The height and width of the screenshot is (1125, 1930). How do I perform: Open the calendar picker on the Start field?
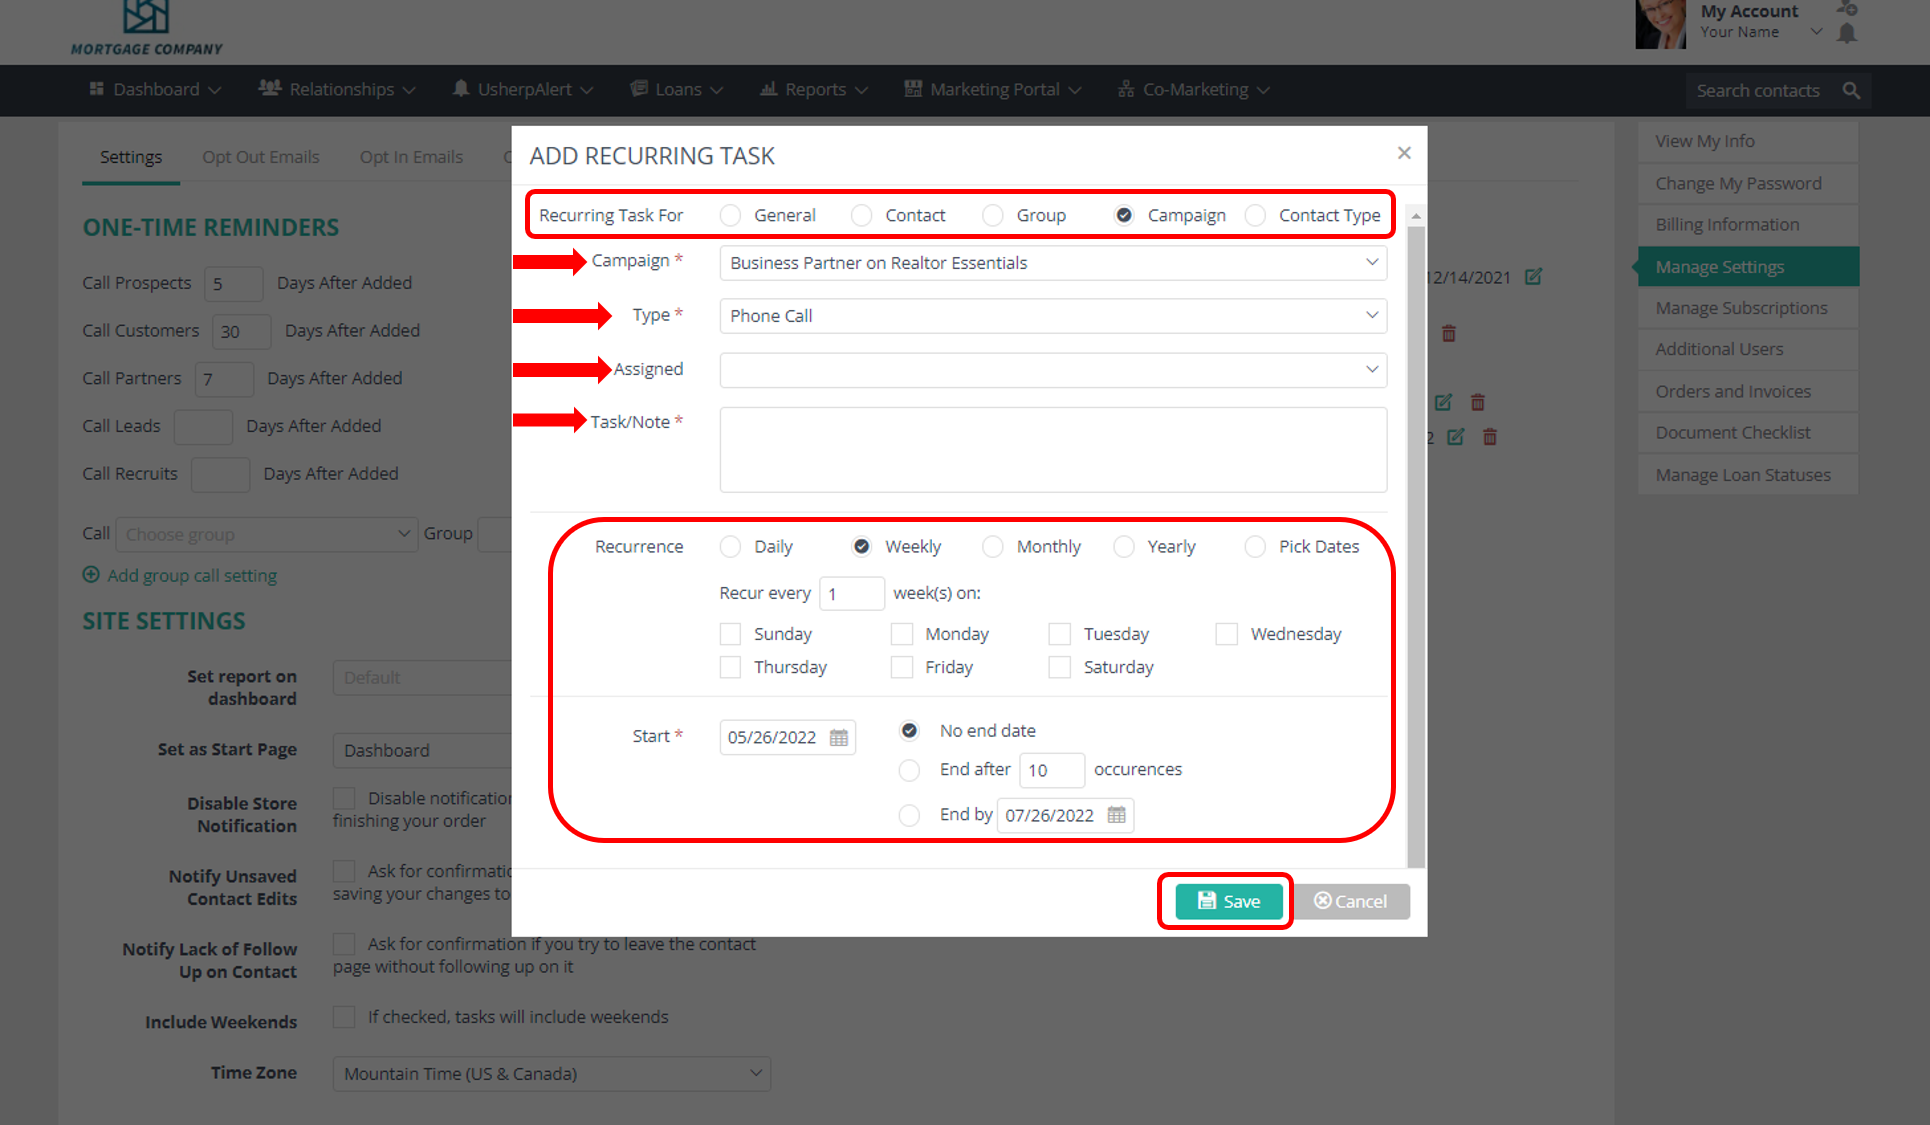(x=838, y=737)
